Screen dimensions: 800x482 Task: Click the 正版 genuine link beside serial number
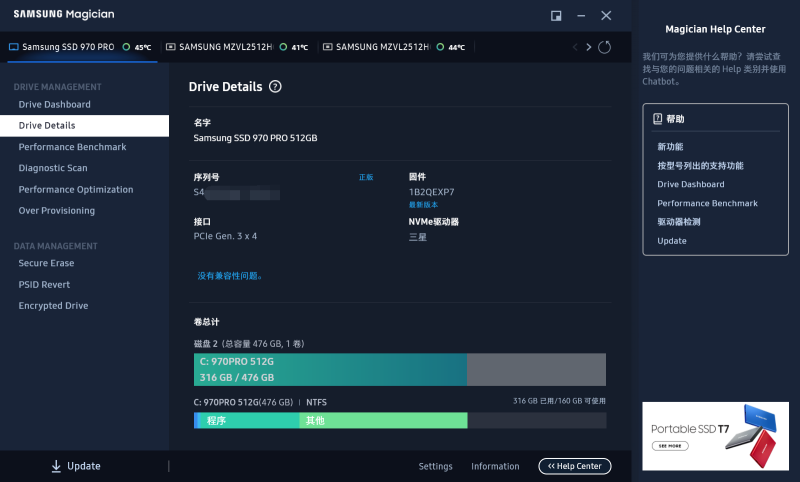[366, 177]
